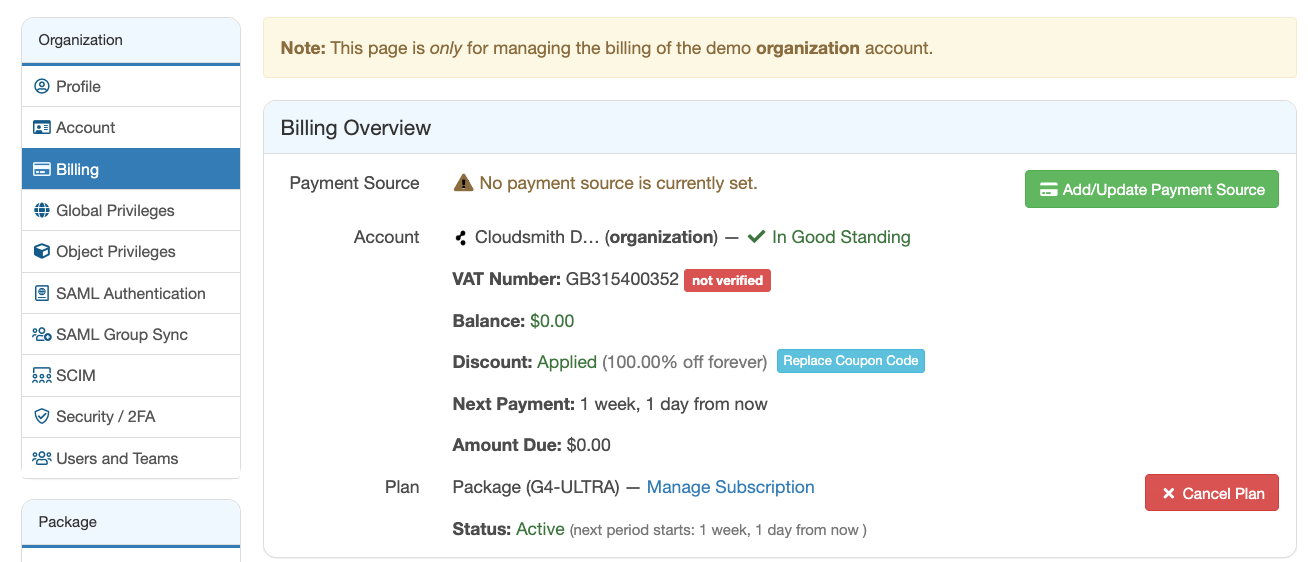Screen dimensions: 1308x562
Task: Click the Account ID card icon
Action: pos(42,128)
